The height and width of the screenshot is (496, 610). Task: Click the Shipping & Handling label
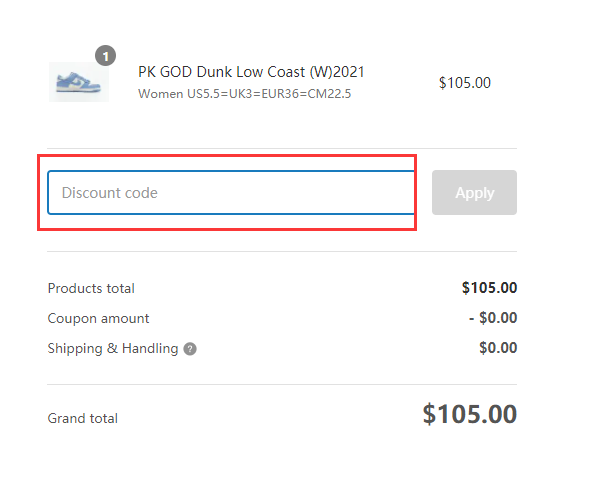[113, 348]
